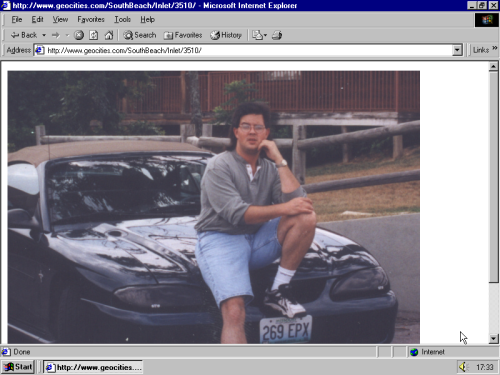Viewport: 500px width, 375px height.
Task: Click the scrollbar down arrow
Action: coord(494,339)
